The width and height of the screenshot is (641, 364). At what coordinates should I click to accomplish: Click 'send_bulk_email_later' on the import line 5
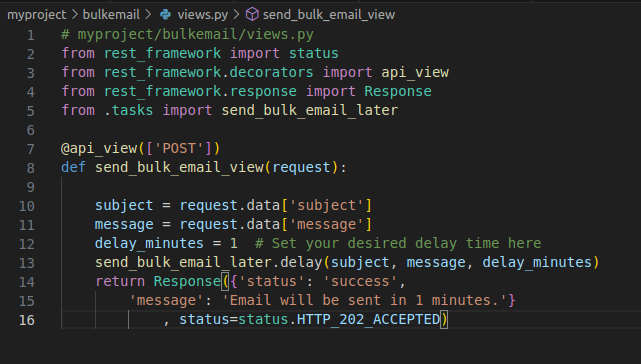coord(309,110)
